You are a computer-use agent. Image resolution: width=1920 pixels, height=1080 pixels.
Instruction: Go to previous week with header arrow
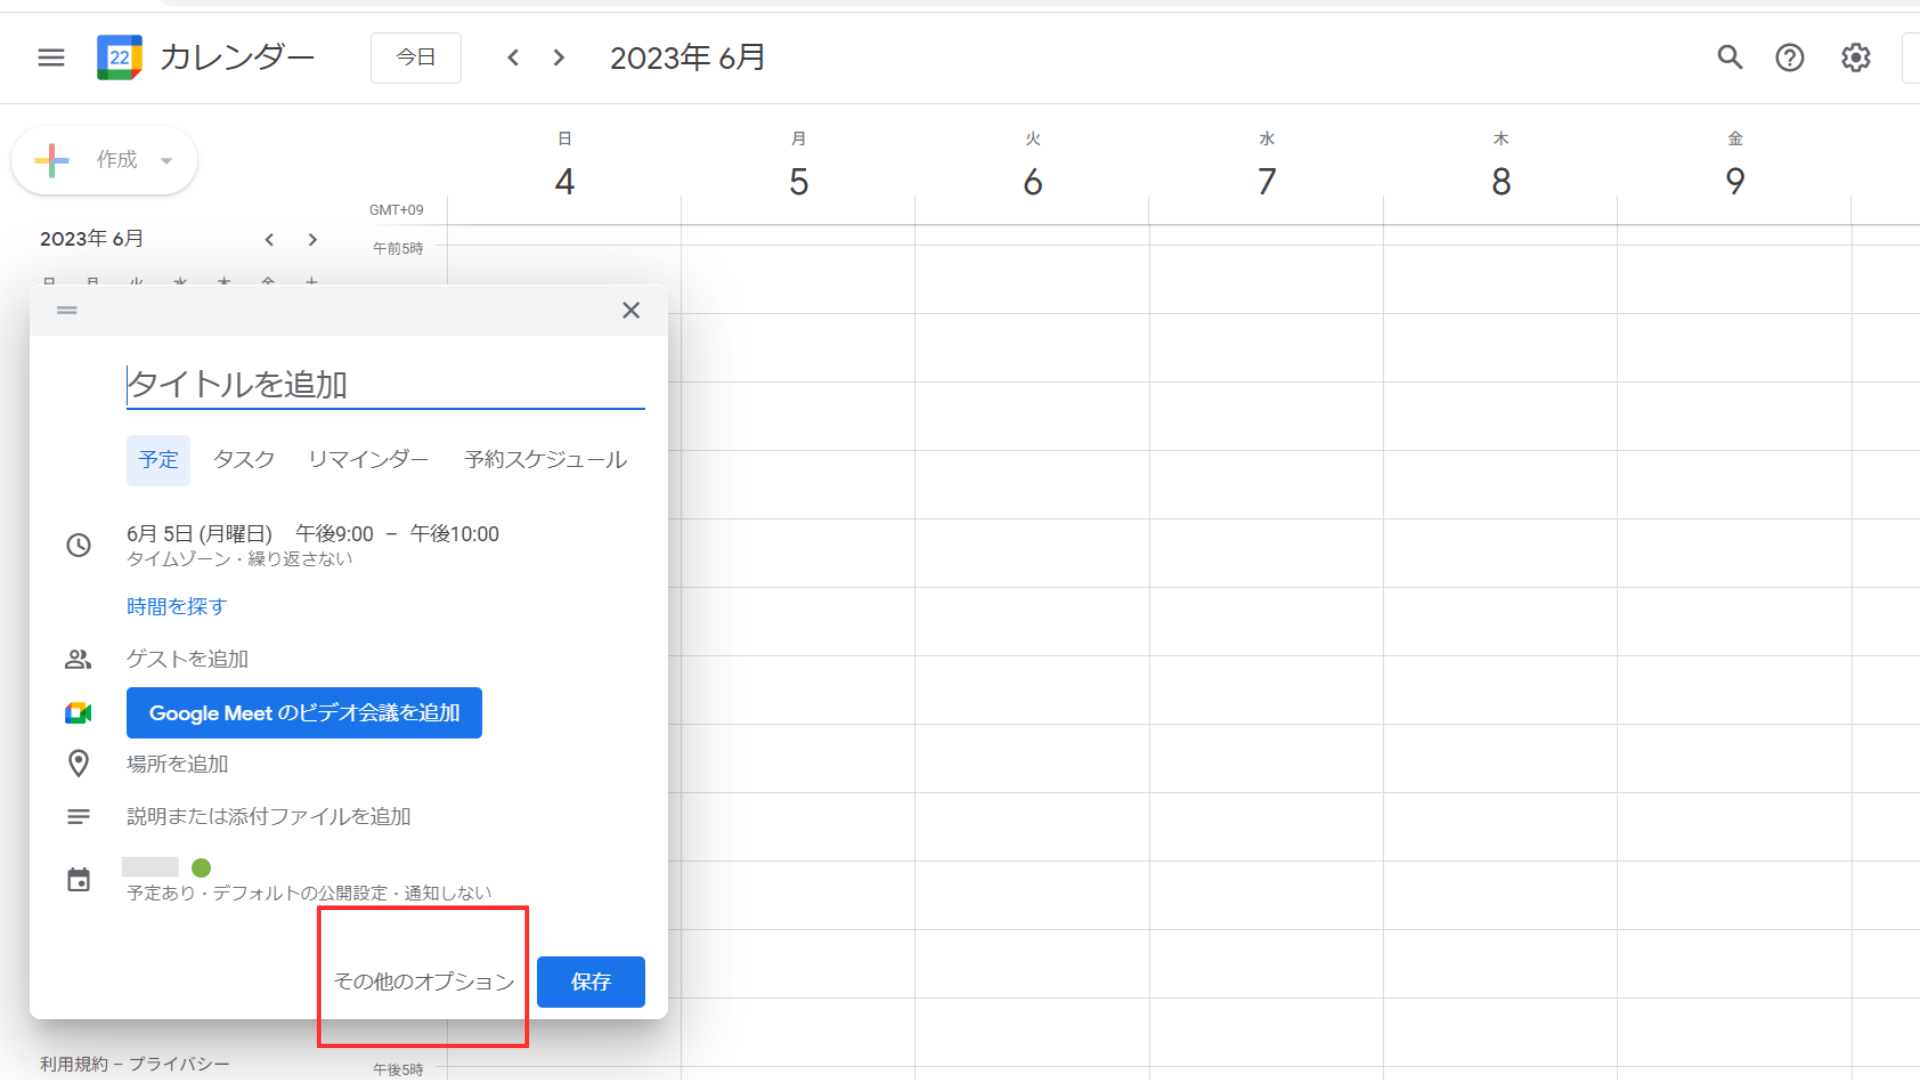point(513,58)
